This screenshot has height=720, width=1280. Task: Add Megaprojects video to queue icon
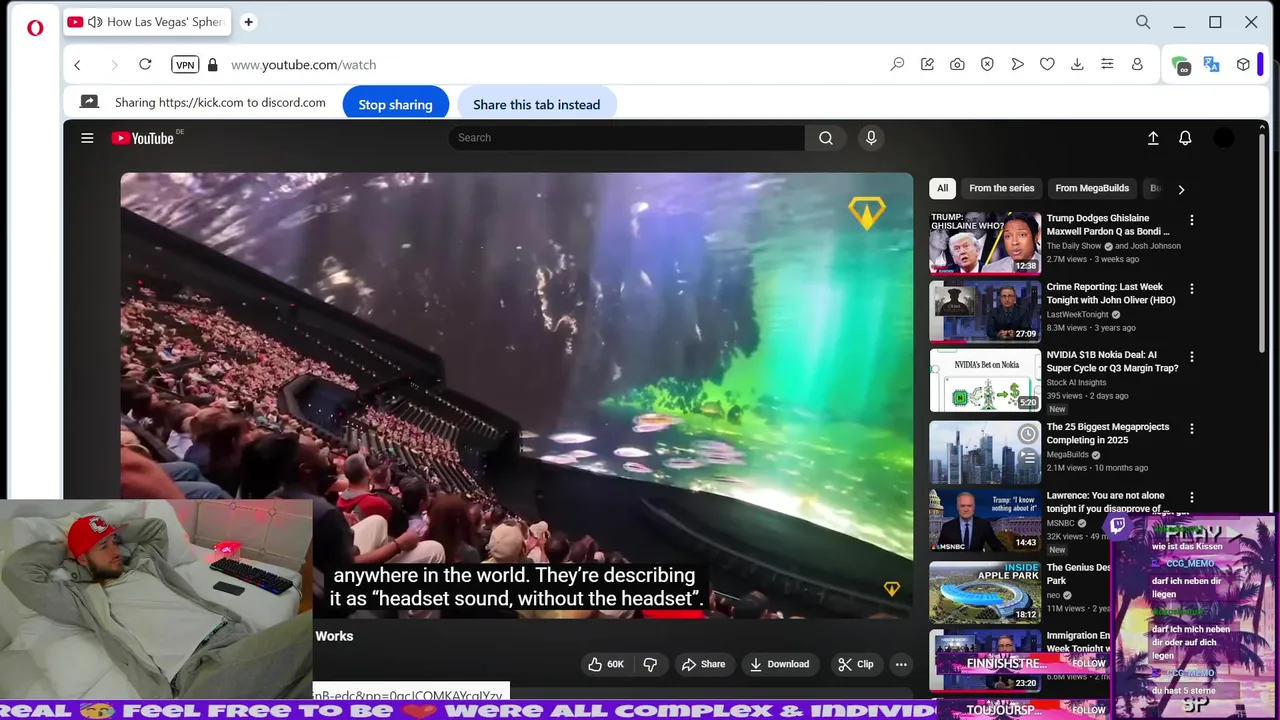(1027, 458)
